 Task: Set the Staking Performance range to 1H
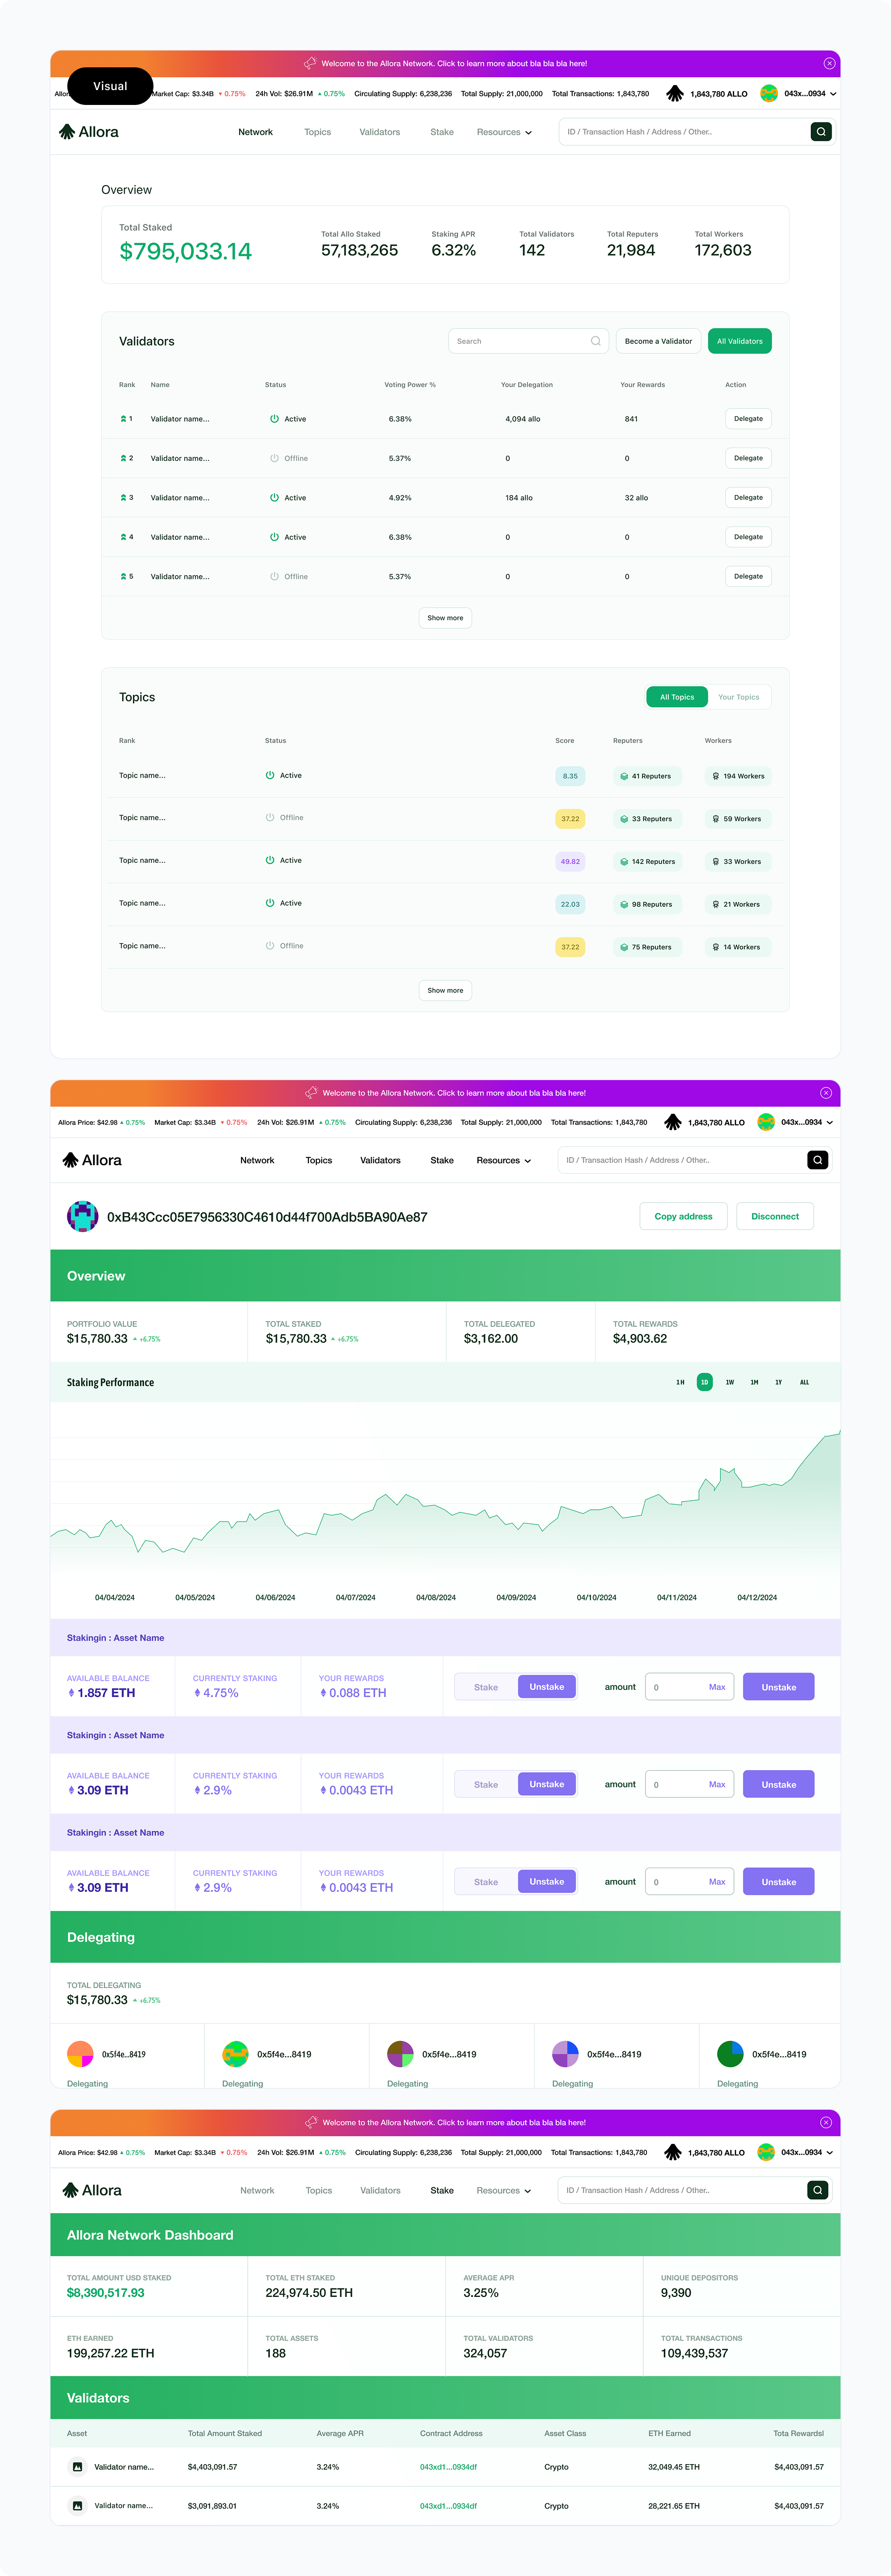[x=680, y=1382]
